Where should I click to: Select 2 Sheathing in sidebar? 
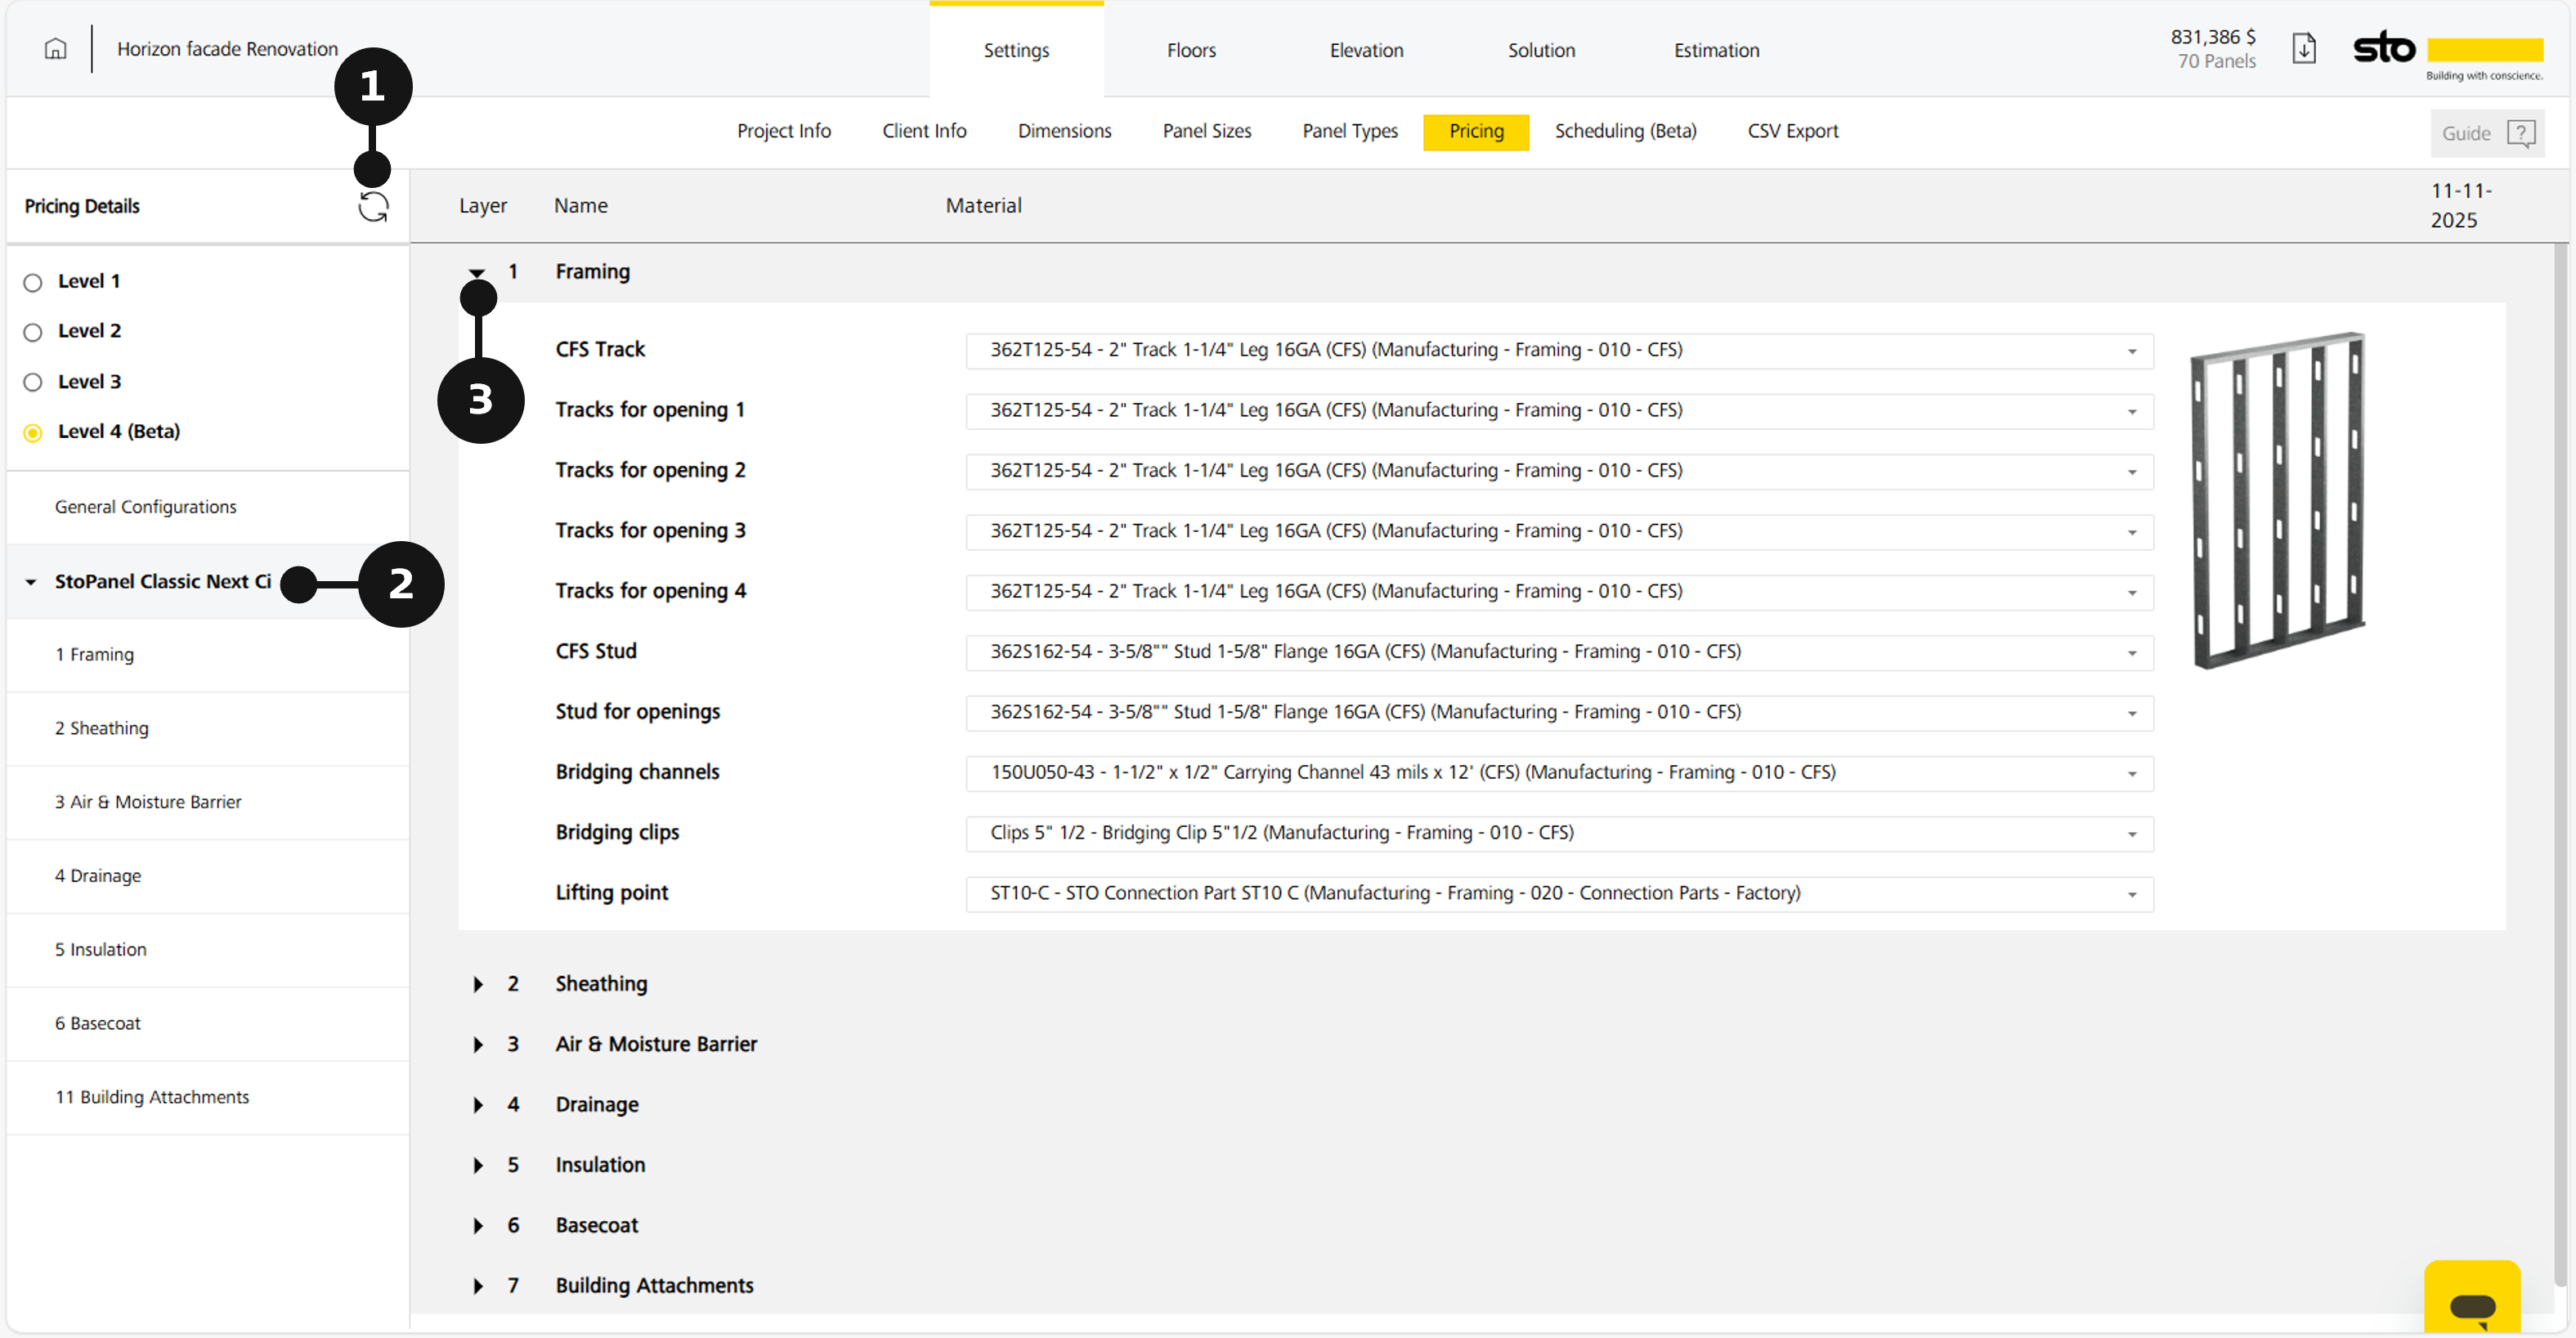(207, 729)
